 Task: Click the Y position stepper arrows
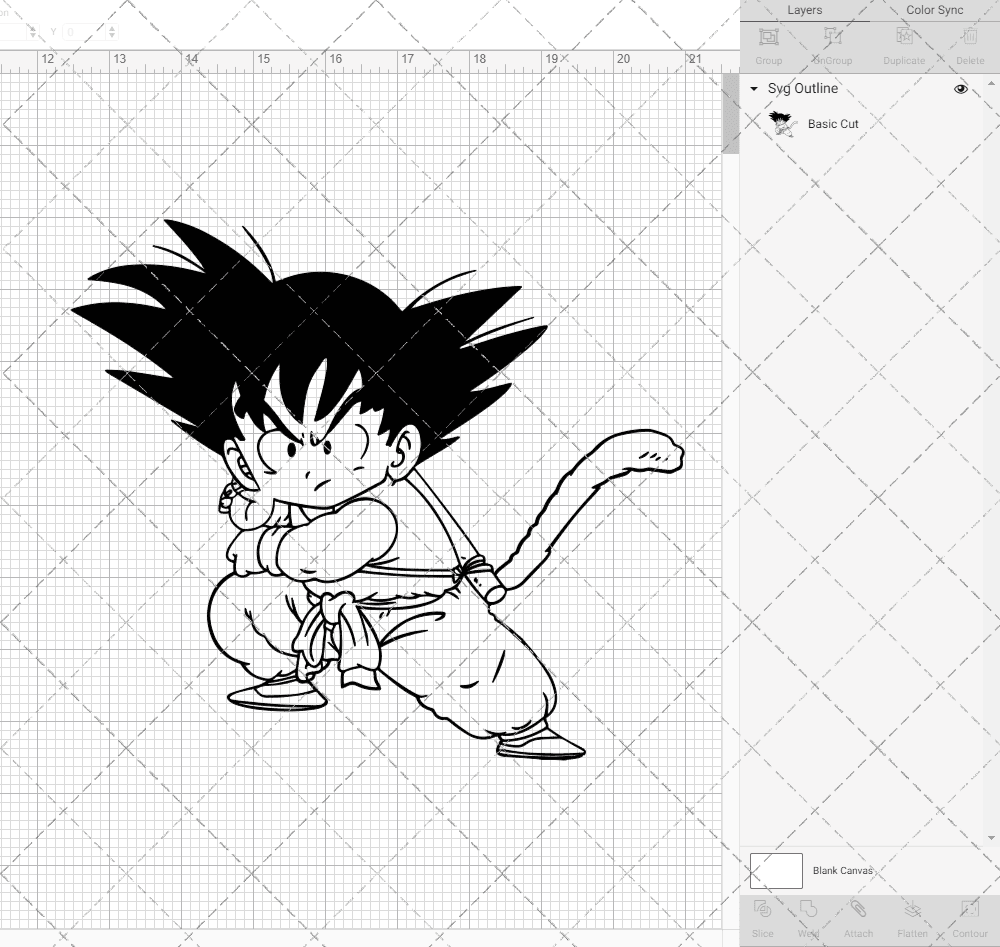coord(112,31)
